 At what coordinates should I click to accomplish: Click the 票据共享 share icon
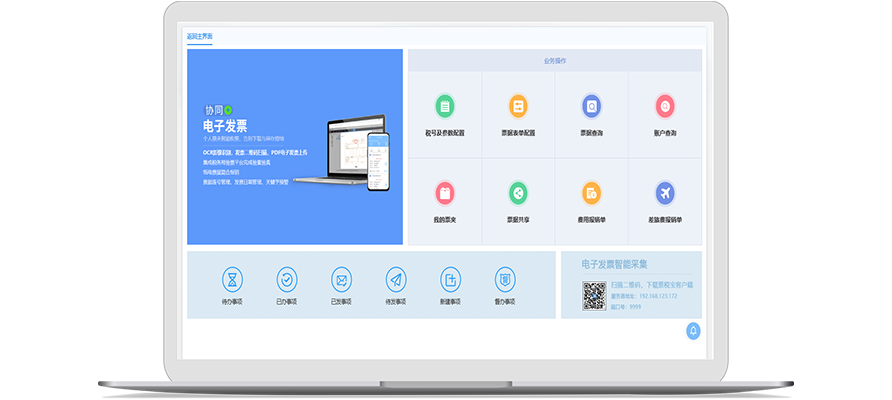coord(517,192)
